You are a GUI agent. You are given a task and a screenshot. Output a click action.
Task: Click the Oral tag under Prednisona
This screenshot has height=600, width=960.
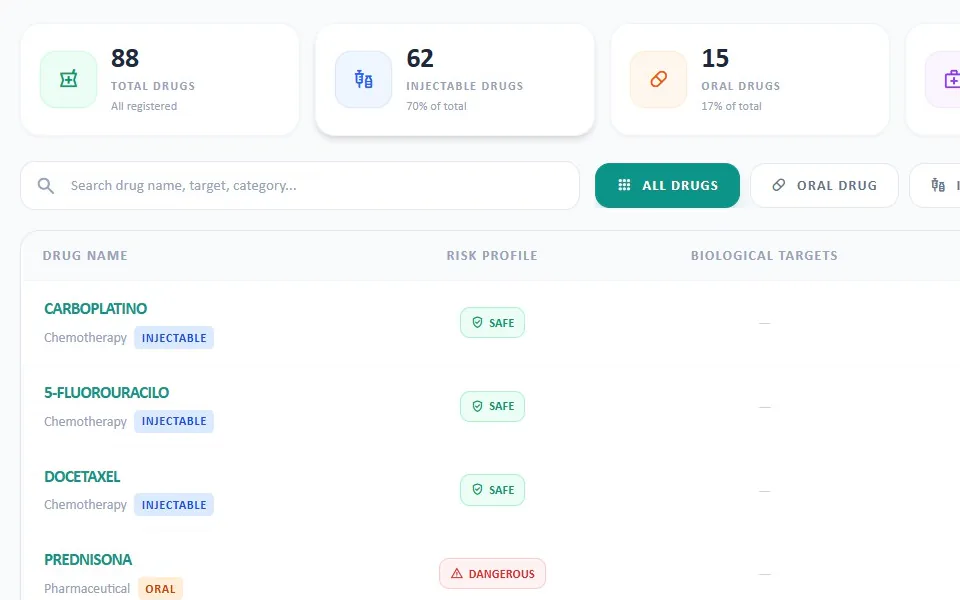pyautogui.click(x=160, y=589)
